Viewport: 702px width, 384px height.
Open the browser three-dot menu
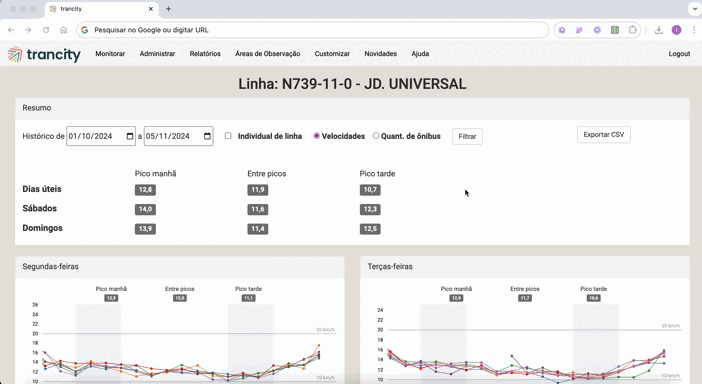(694, 30)
